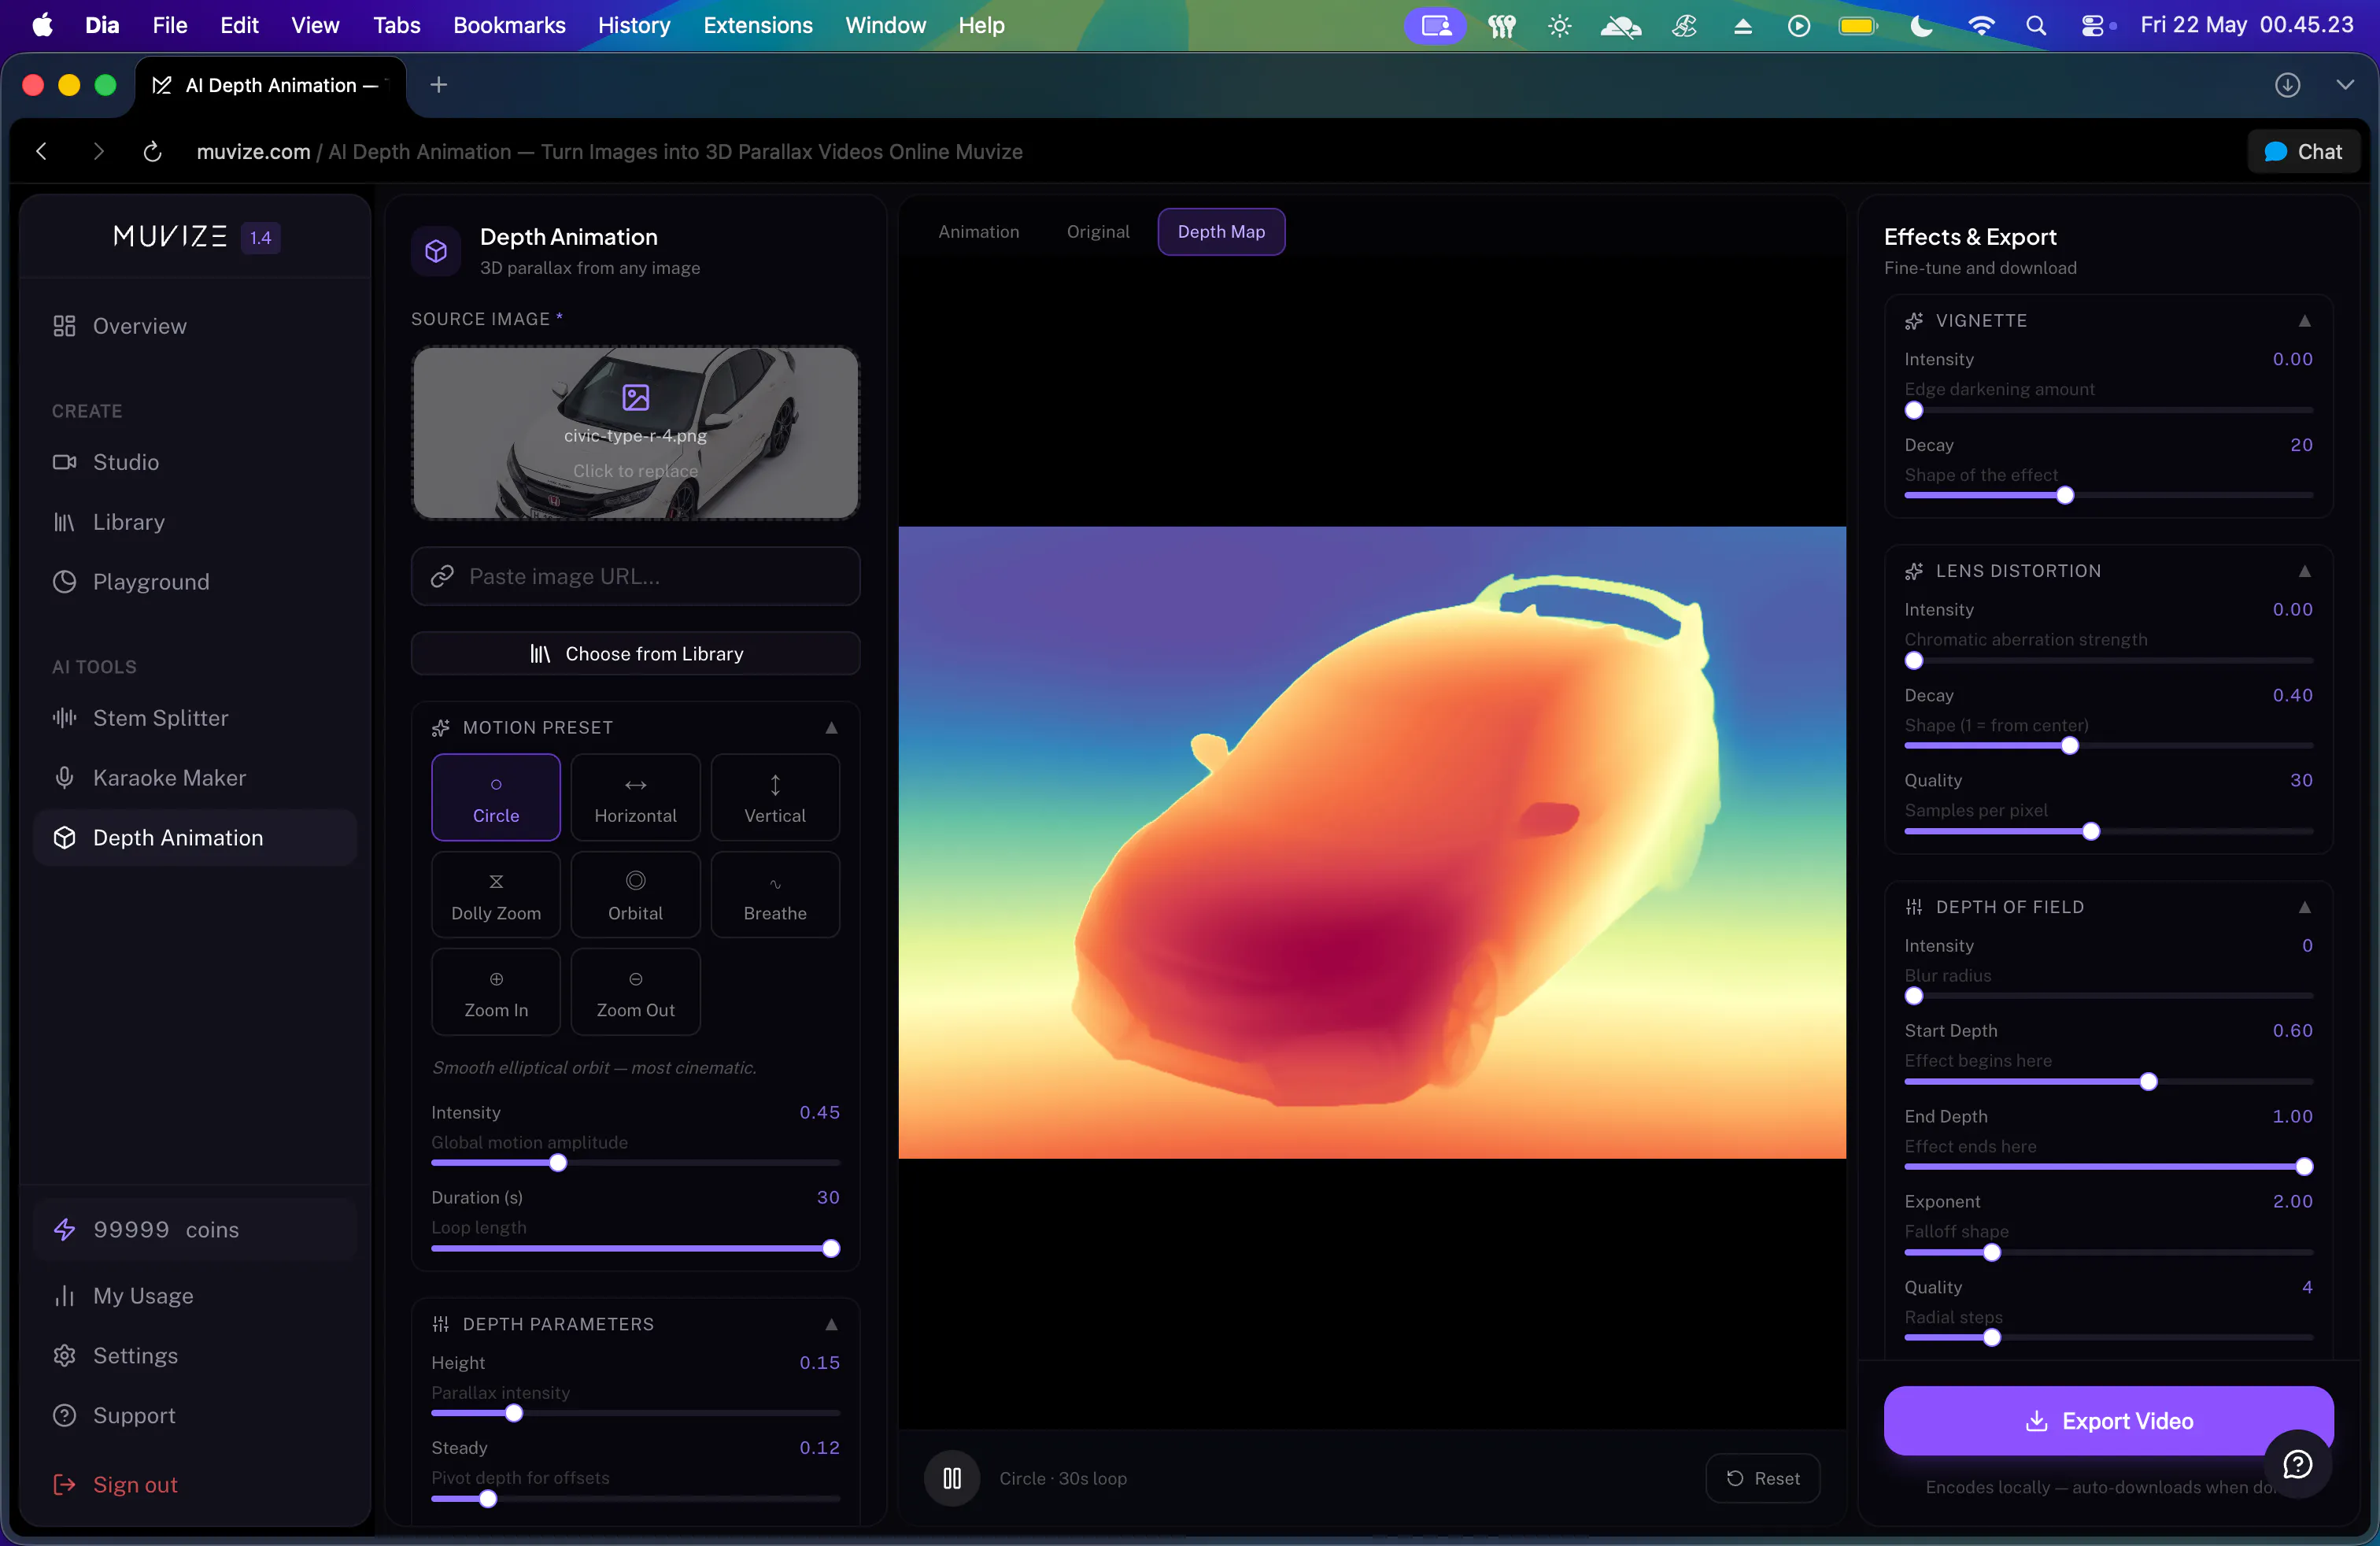Select the Dolly Zoom preset
Image resolution: width=2380 pixels, height=1546 pixels.
pos(496,895)
